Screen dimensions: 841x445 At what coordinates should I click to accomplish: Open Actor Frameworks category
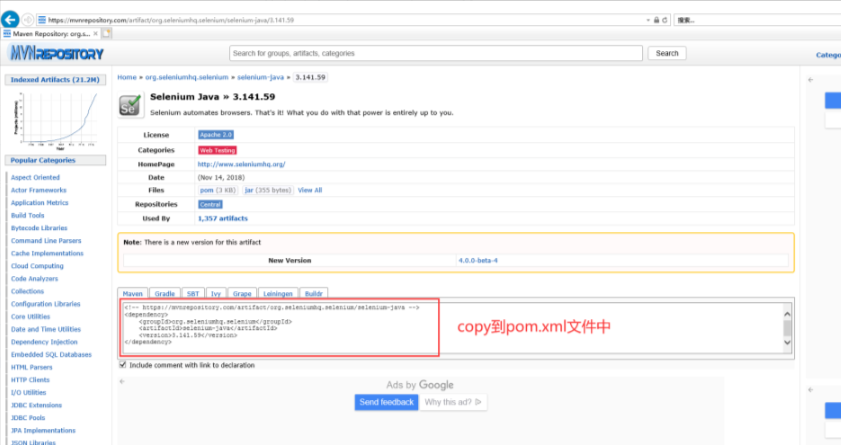point(39,190)
